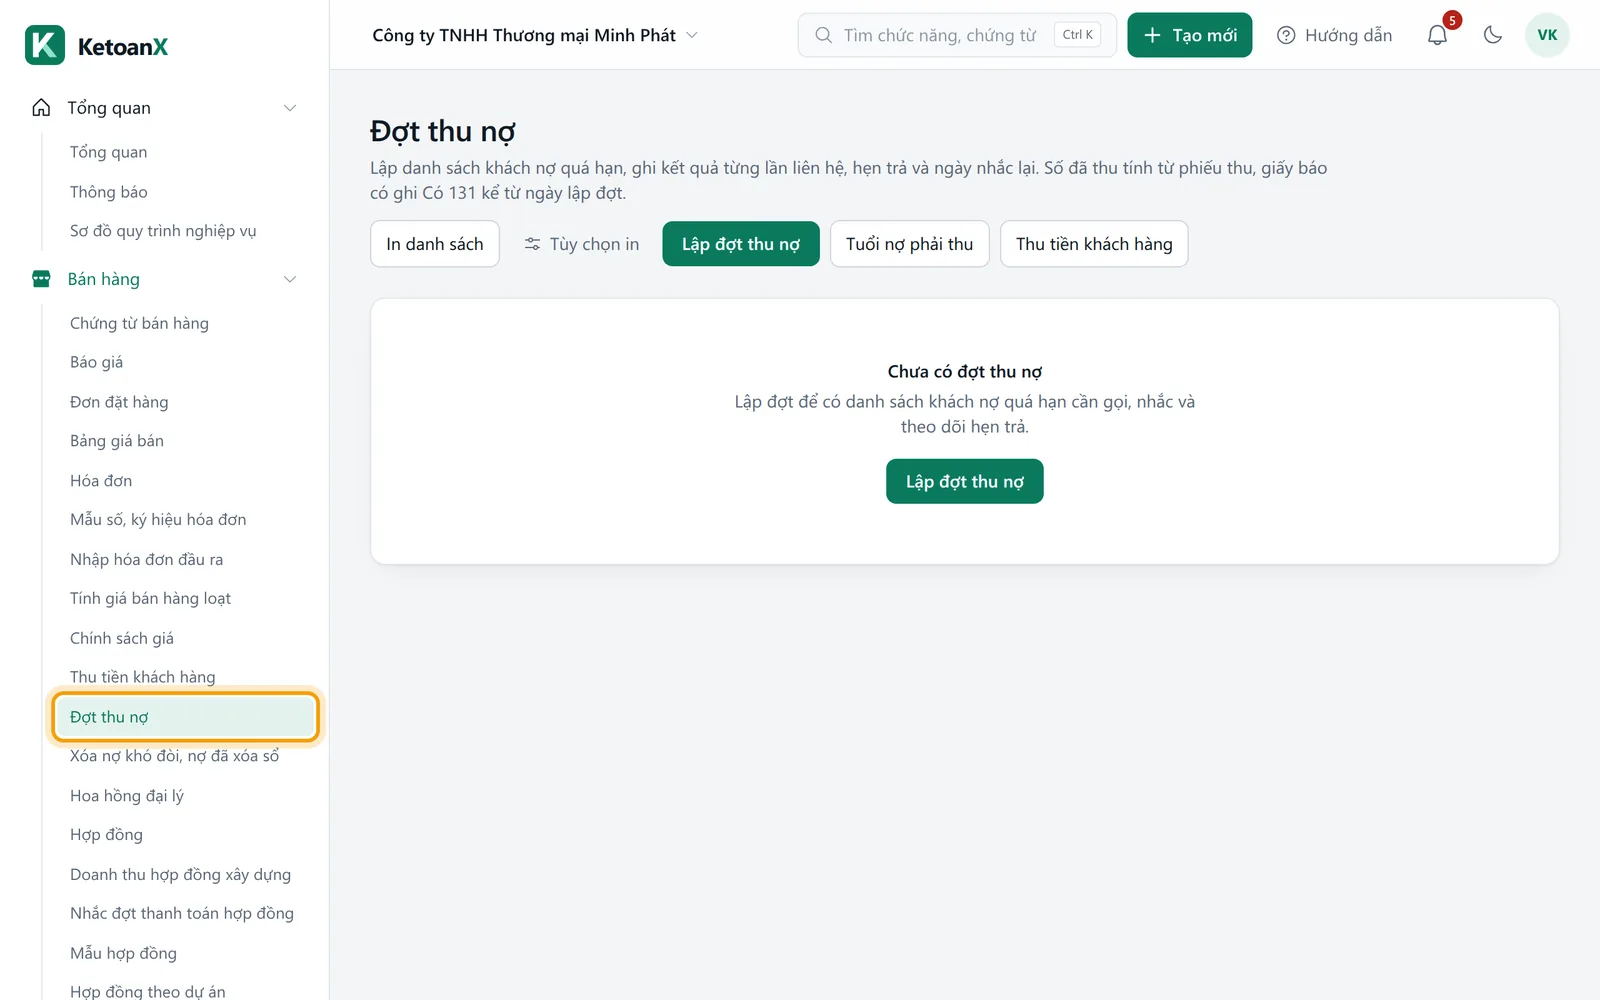Open Tùy chọn in settings
The image size is (1600, 1000).
(581, 244)
